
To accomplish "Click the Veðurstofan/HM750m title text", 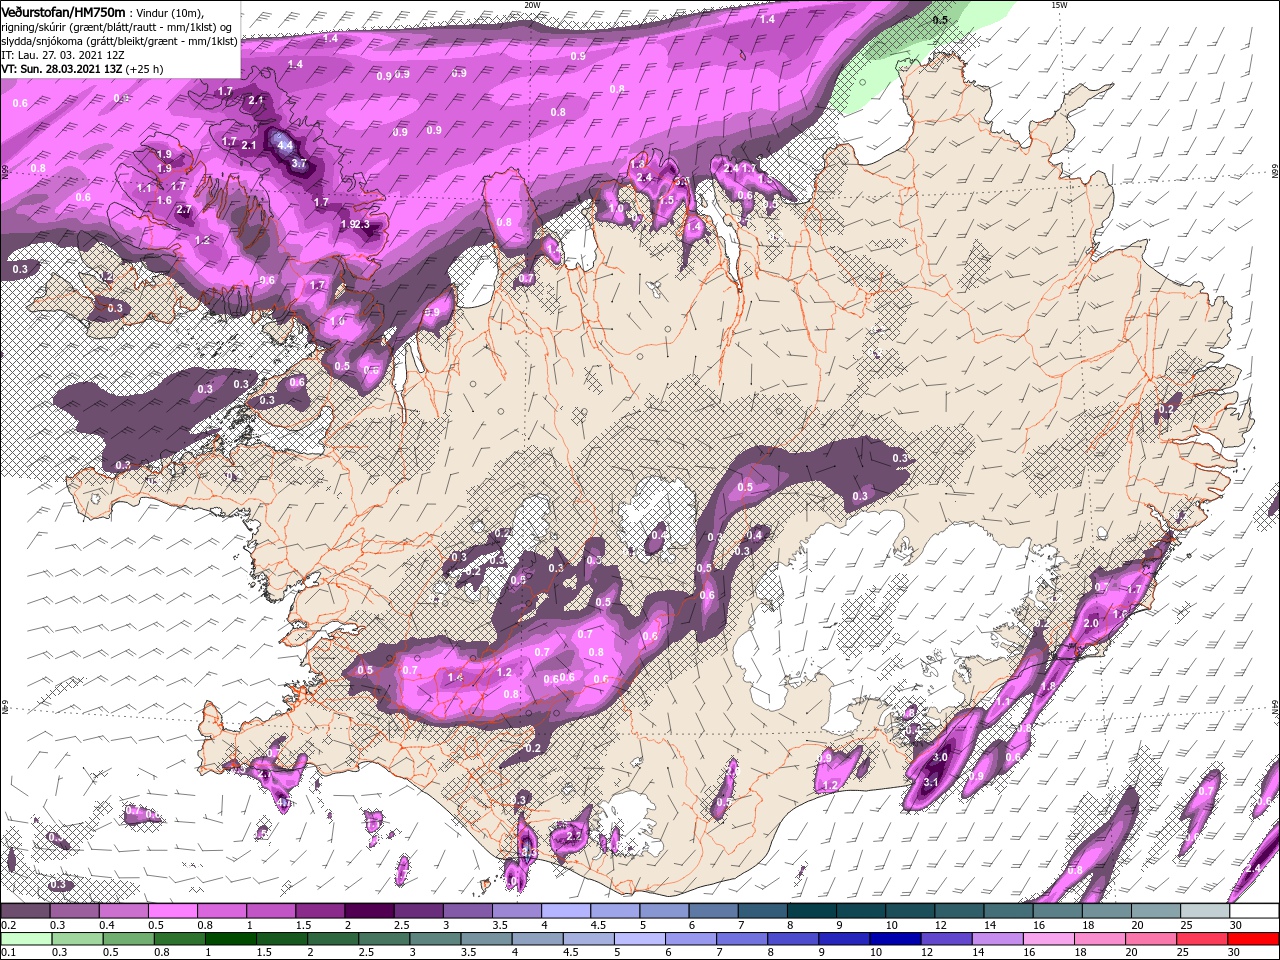I will (63, 11).
